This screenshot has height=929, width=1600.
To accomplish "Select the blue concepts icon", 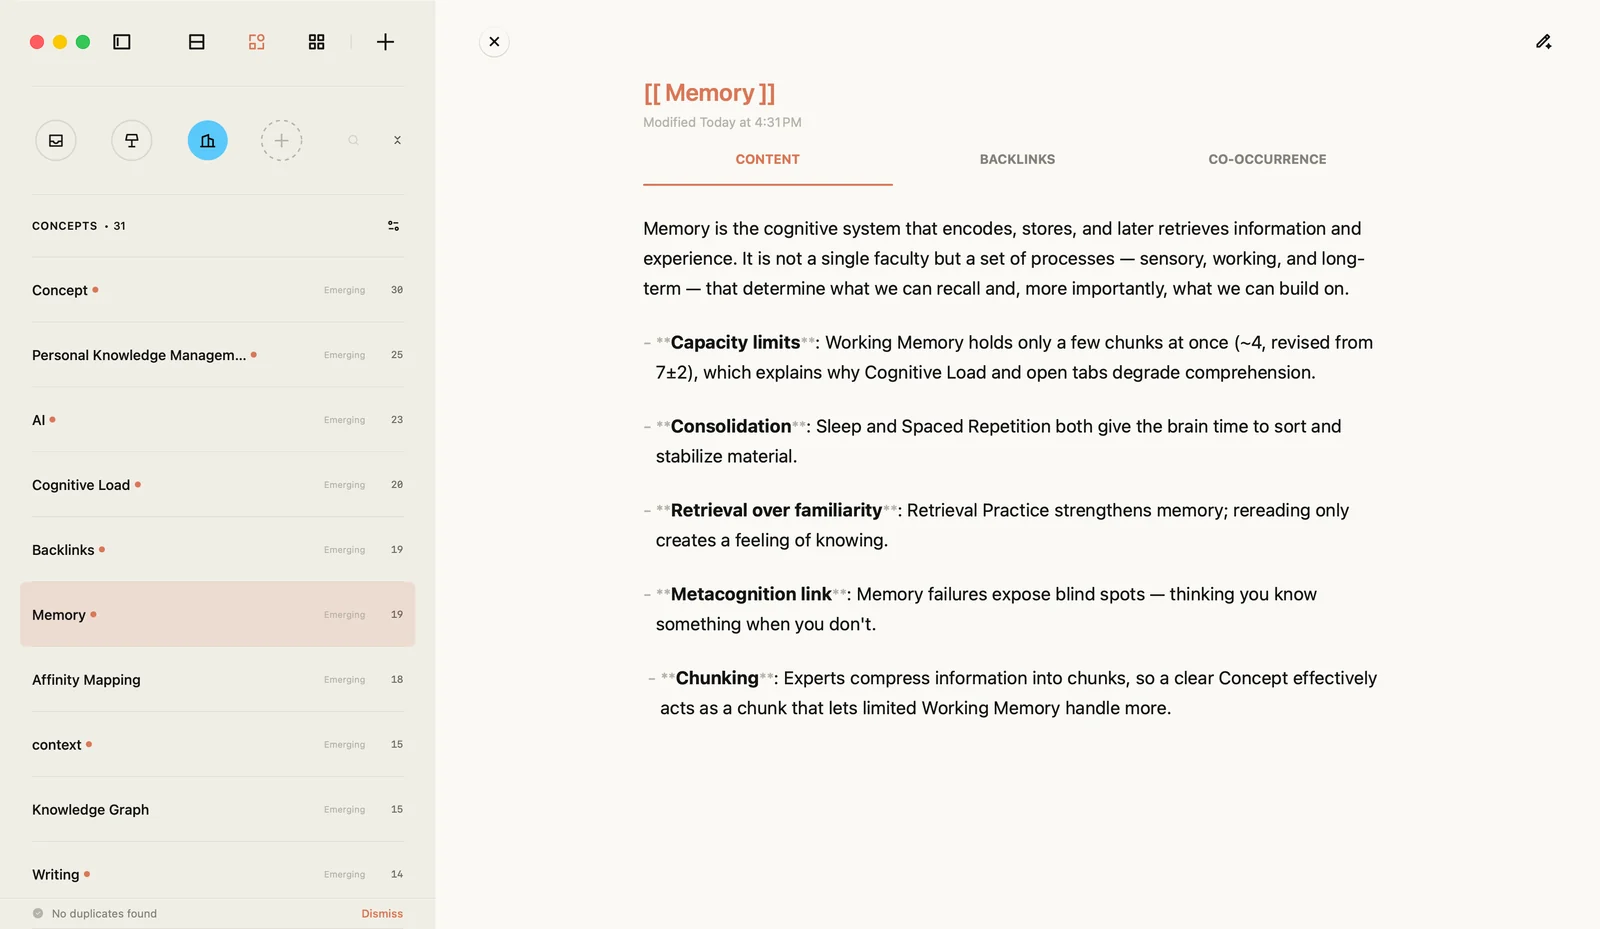I will click(208, 141).
